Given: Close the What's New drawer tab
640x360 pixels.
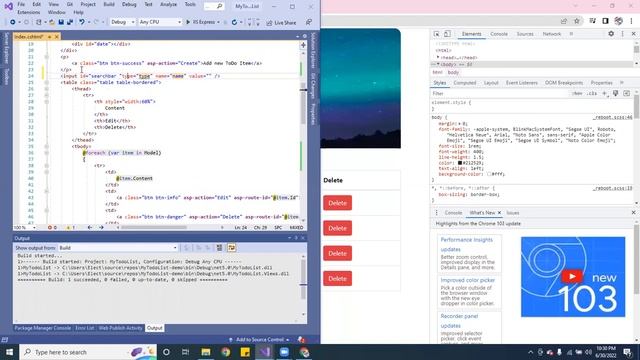Looking at the screenshot, I should (x=499, y=213).
